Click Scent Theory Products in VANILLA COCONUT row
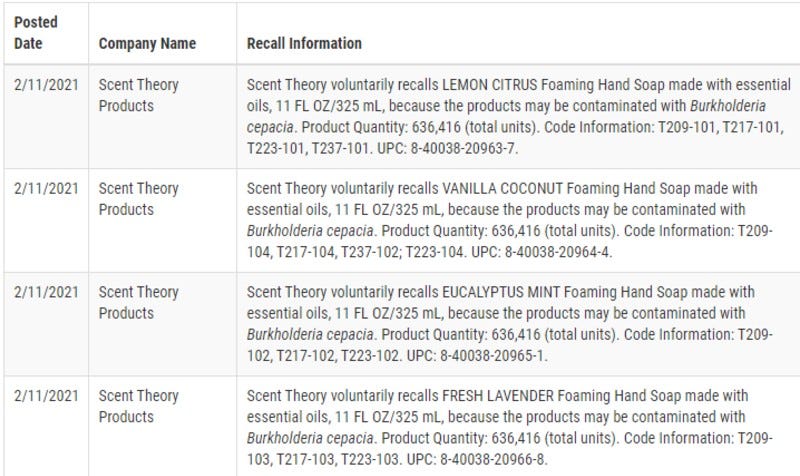 click(x=139, y=198)
